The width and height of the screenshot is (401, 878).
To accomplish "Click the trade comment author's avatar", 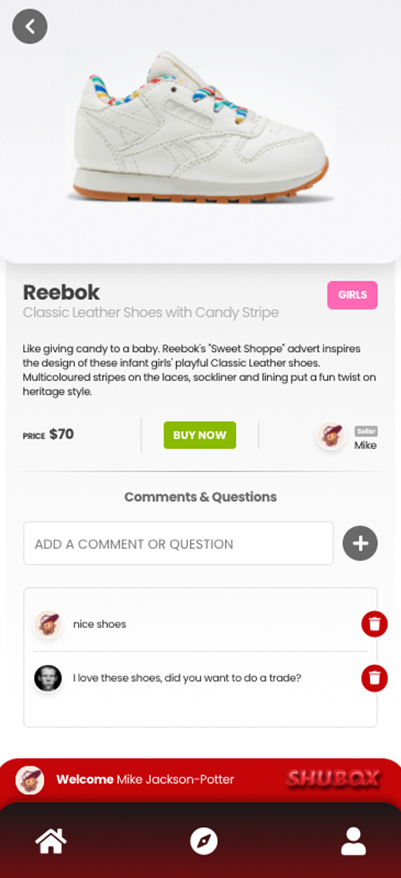I will (48, 678).
